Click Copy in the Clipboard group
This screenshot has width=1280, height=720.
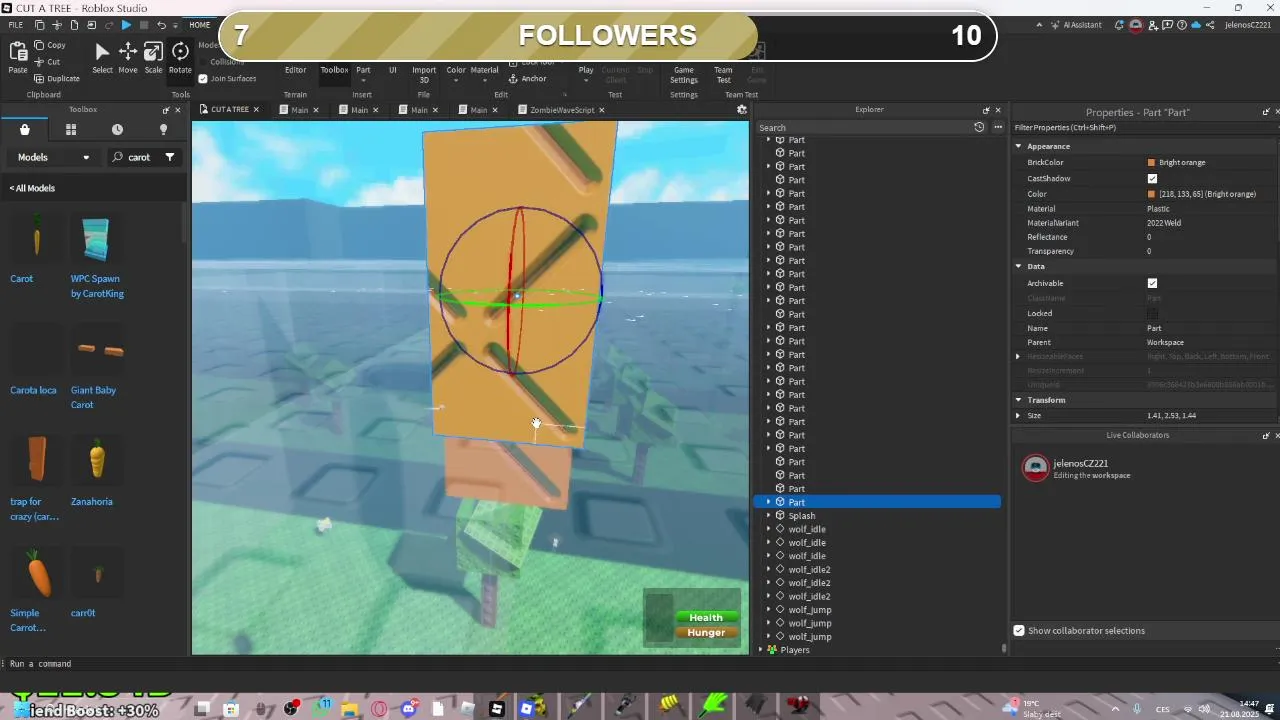coord(50,45)
